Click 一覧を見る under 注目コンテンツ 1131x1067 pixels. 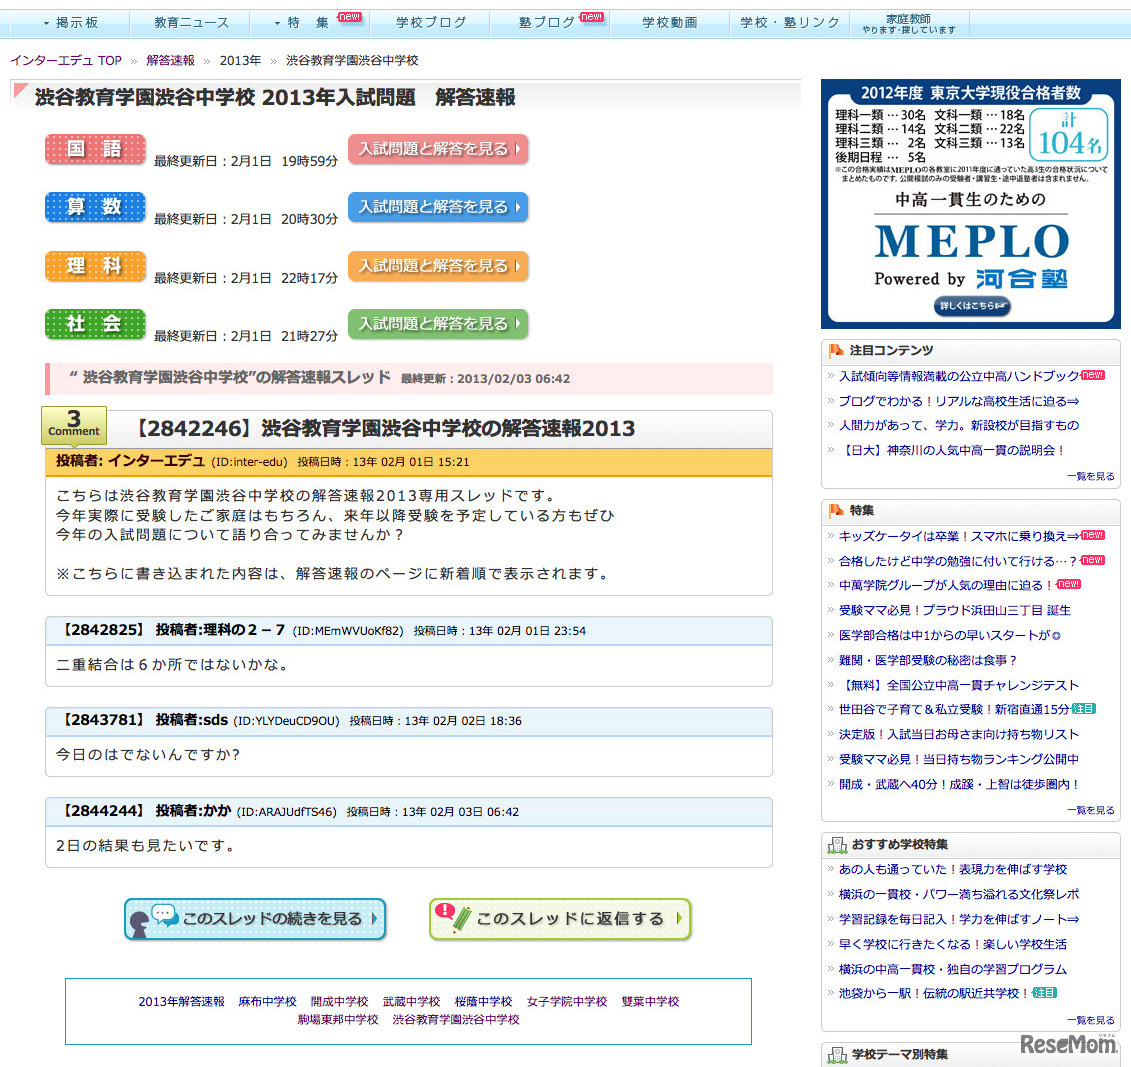pos(1091,477)
